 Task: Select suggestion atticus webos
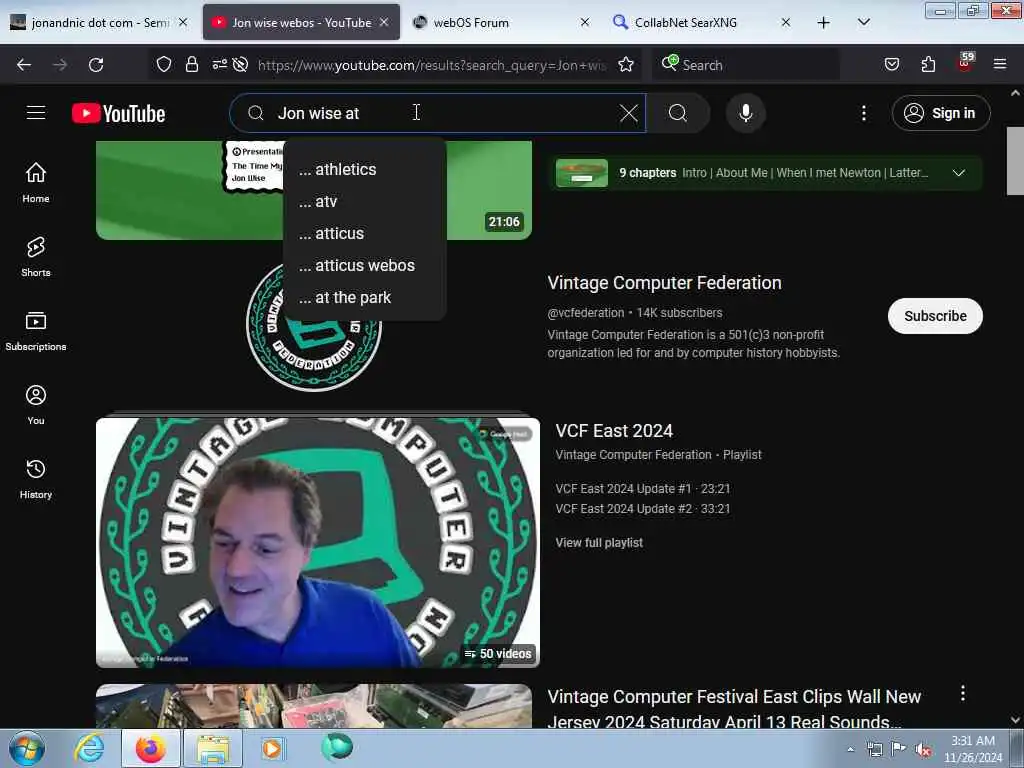(364, 265)
